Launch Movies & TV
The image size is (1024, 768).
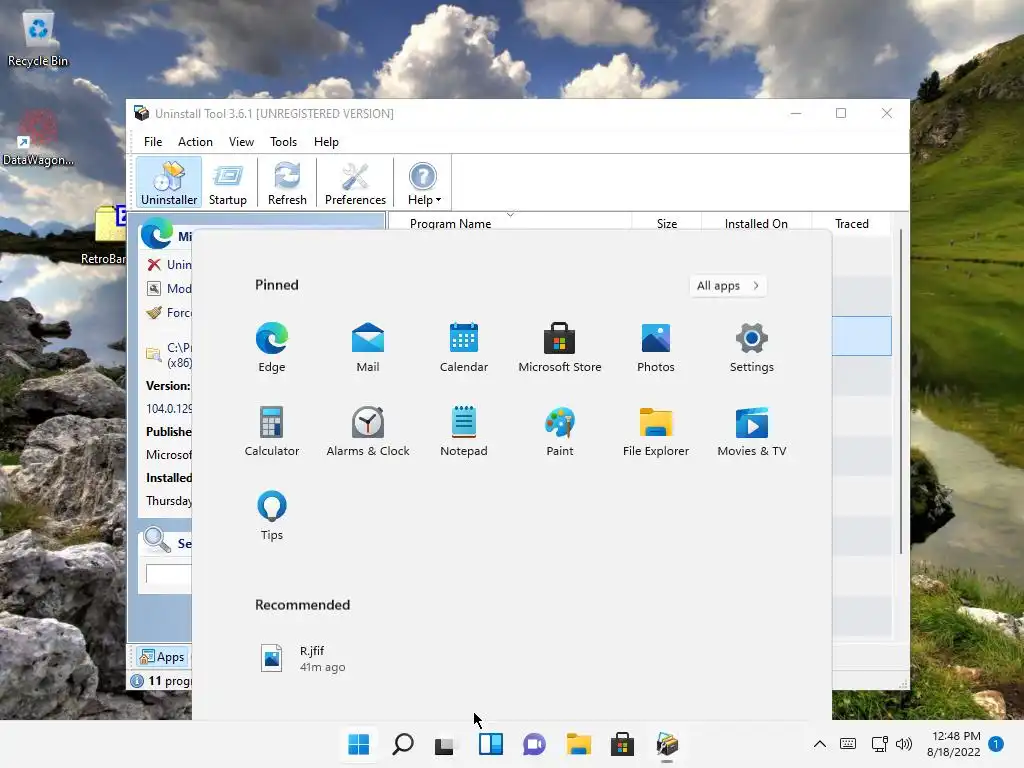tap(752, 431)
